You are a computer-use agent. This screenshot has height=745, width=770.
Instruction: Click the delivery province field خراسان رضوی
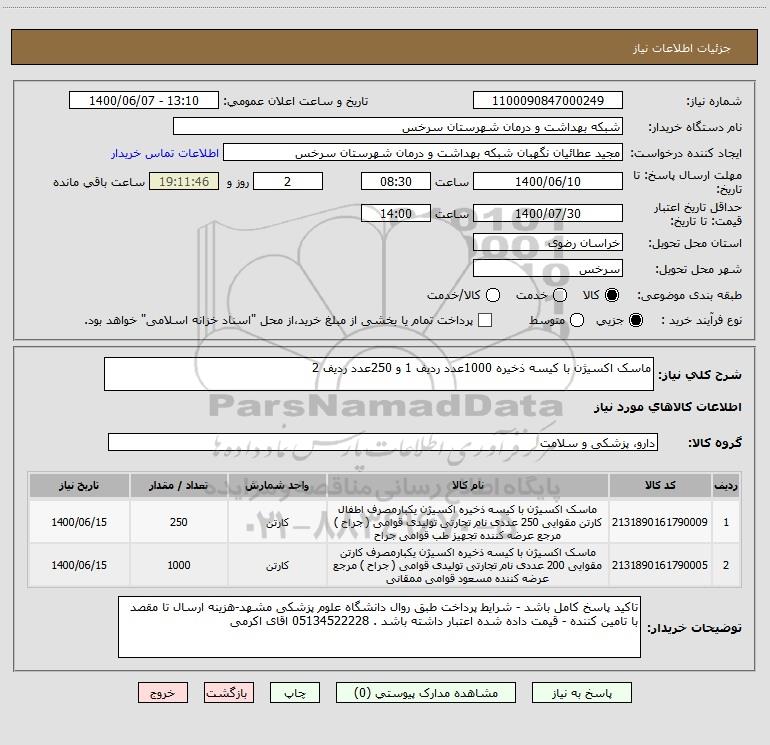click(548, 242)
